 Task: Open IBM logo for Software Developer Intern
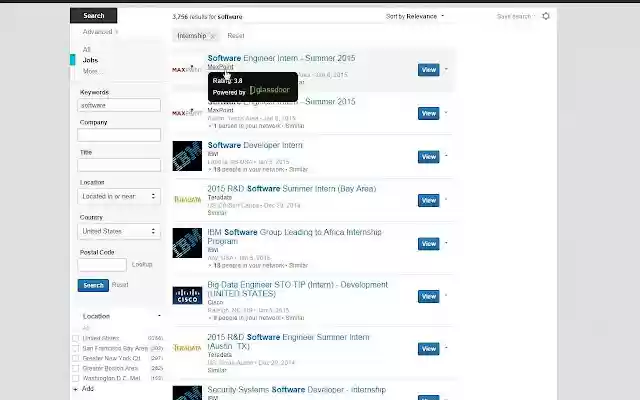tap(187, 156)
